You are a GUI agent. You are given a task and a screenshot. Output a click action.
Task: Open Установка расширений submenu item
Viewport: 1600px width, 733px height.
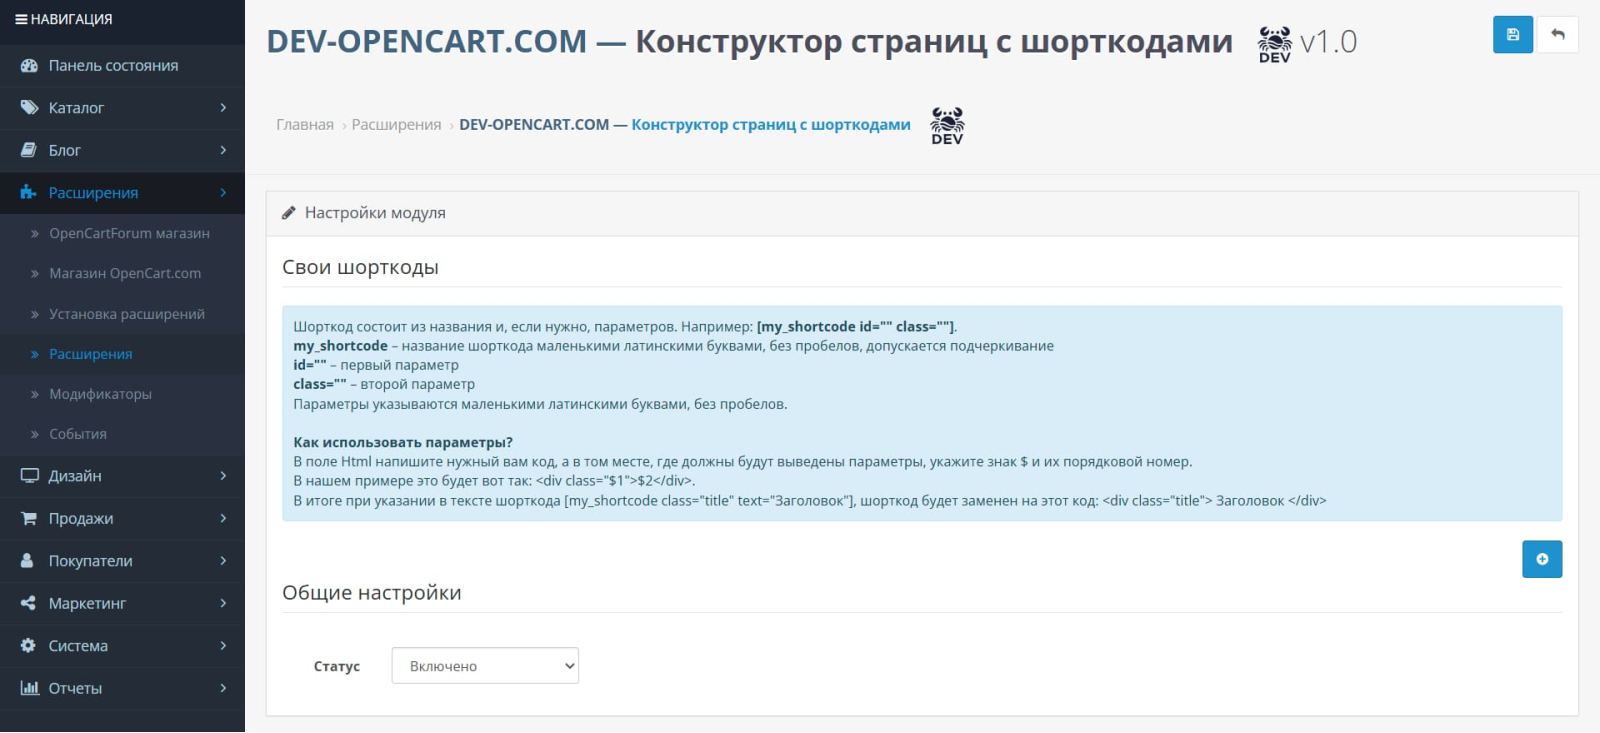coord(122,314)
